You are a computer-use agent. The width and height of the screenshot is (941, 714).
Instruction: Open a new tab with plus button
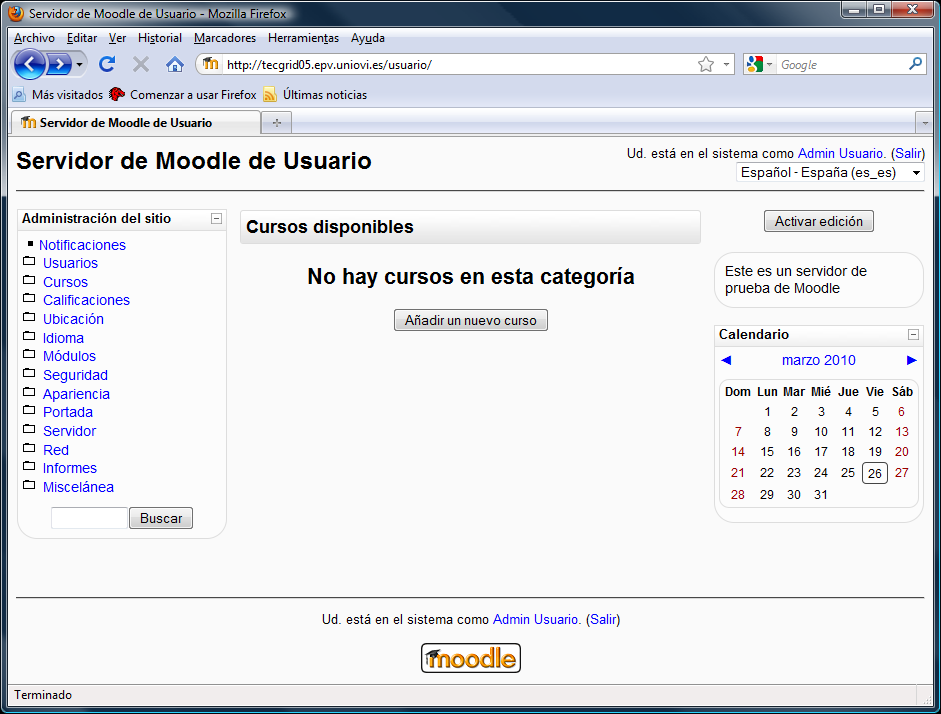tap(277, 122)
